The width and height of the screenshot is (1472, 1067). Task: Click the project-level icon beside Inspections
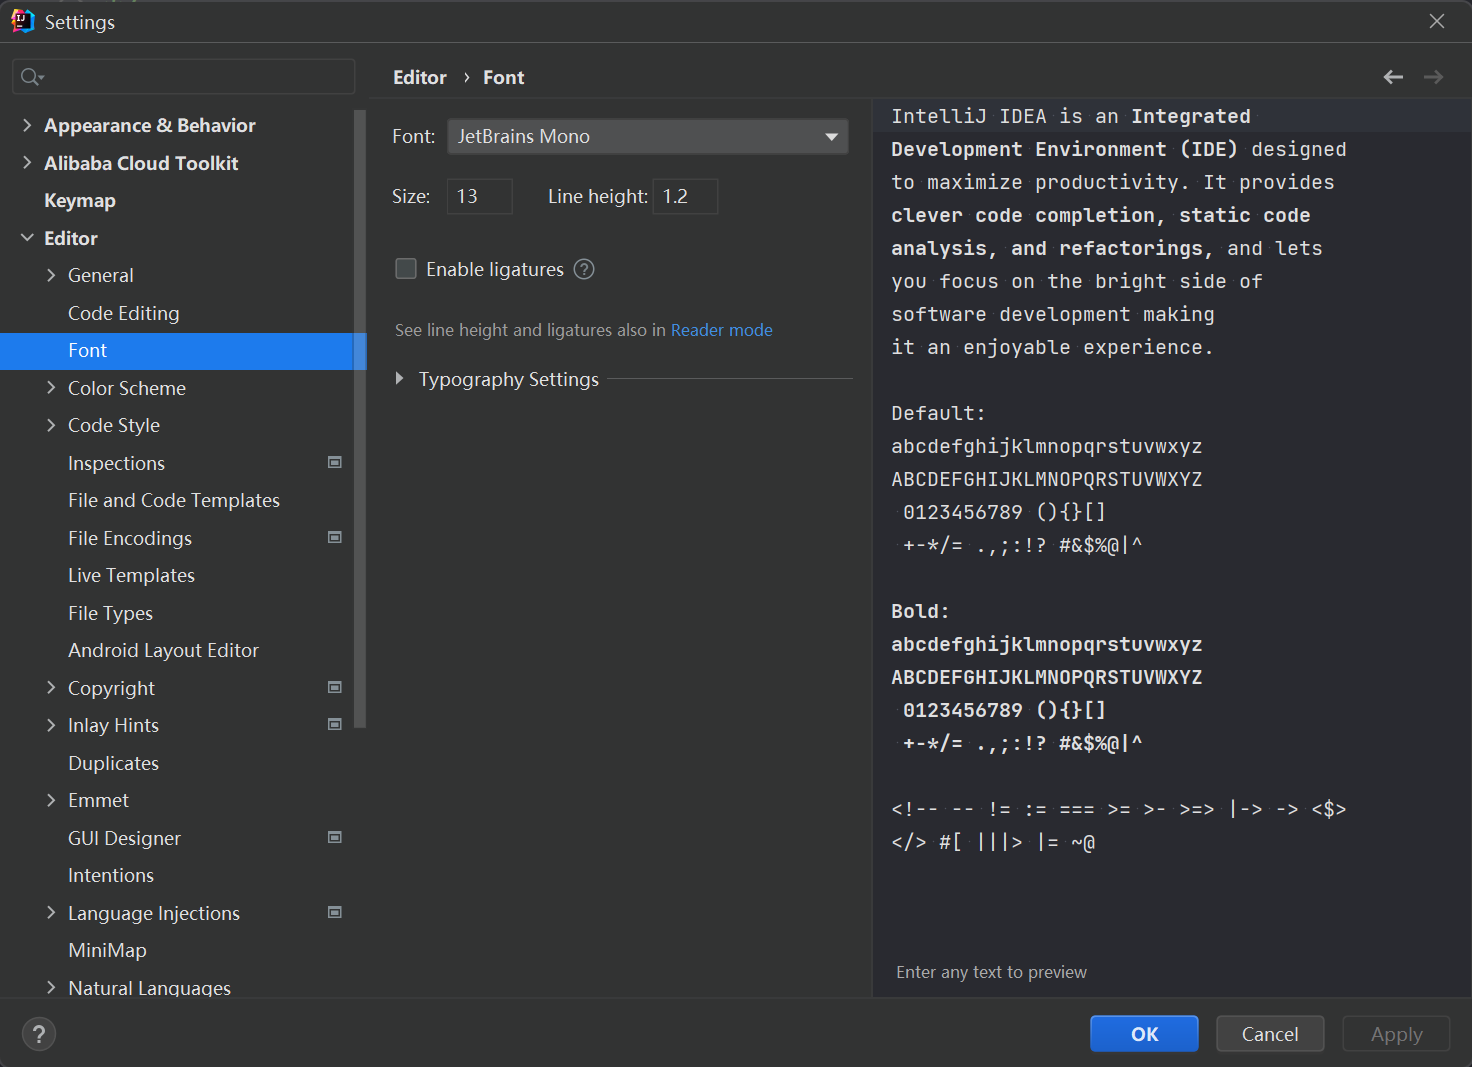point(335,462)
